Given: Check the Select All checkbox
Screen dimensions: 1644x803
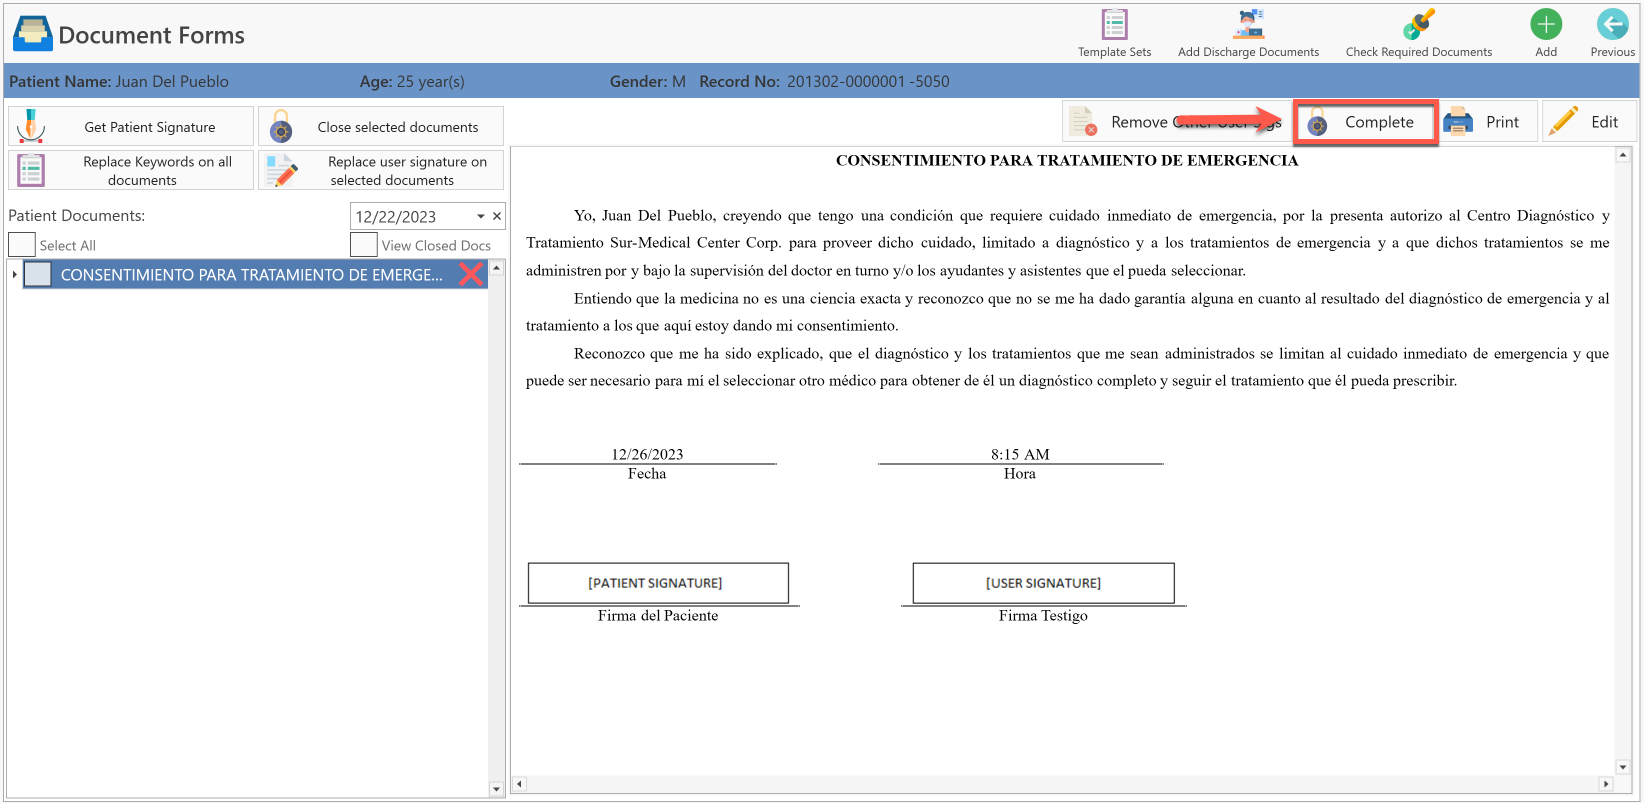Looking at the screenshot, I should (22, 245).
